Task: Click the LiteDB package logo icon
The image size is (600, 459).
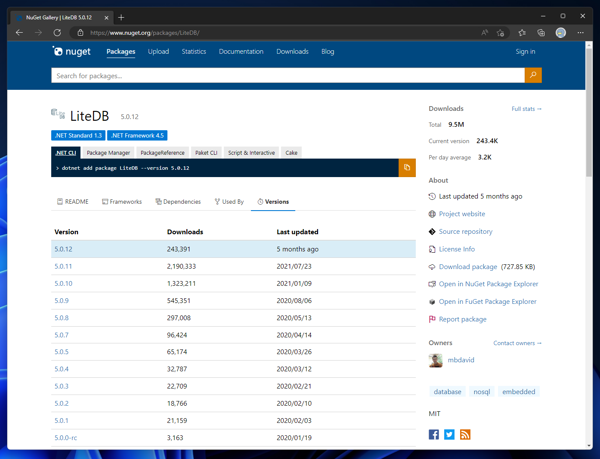Action: (x=58, y=114)
